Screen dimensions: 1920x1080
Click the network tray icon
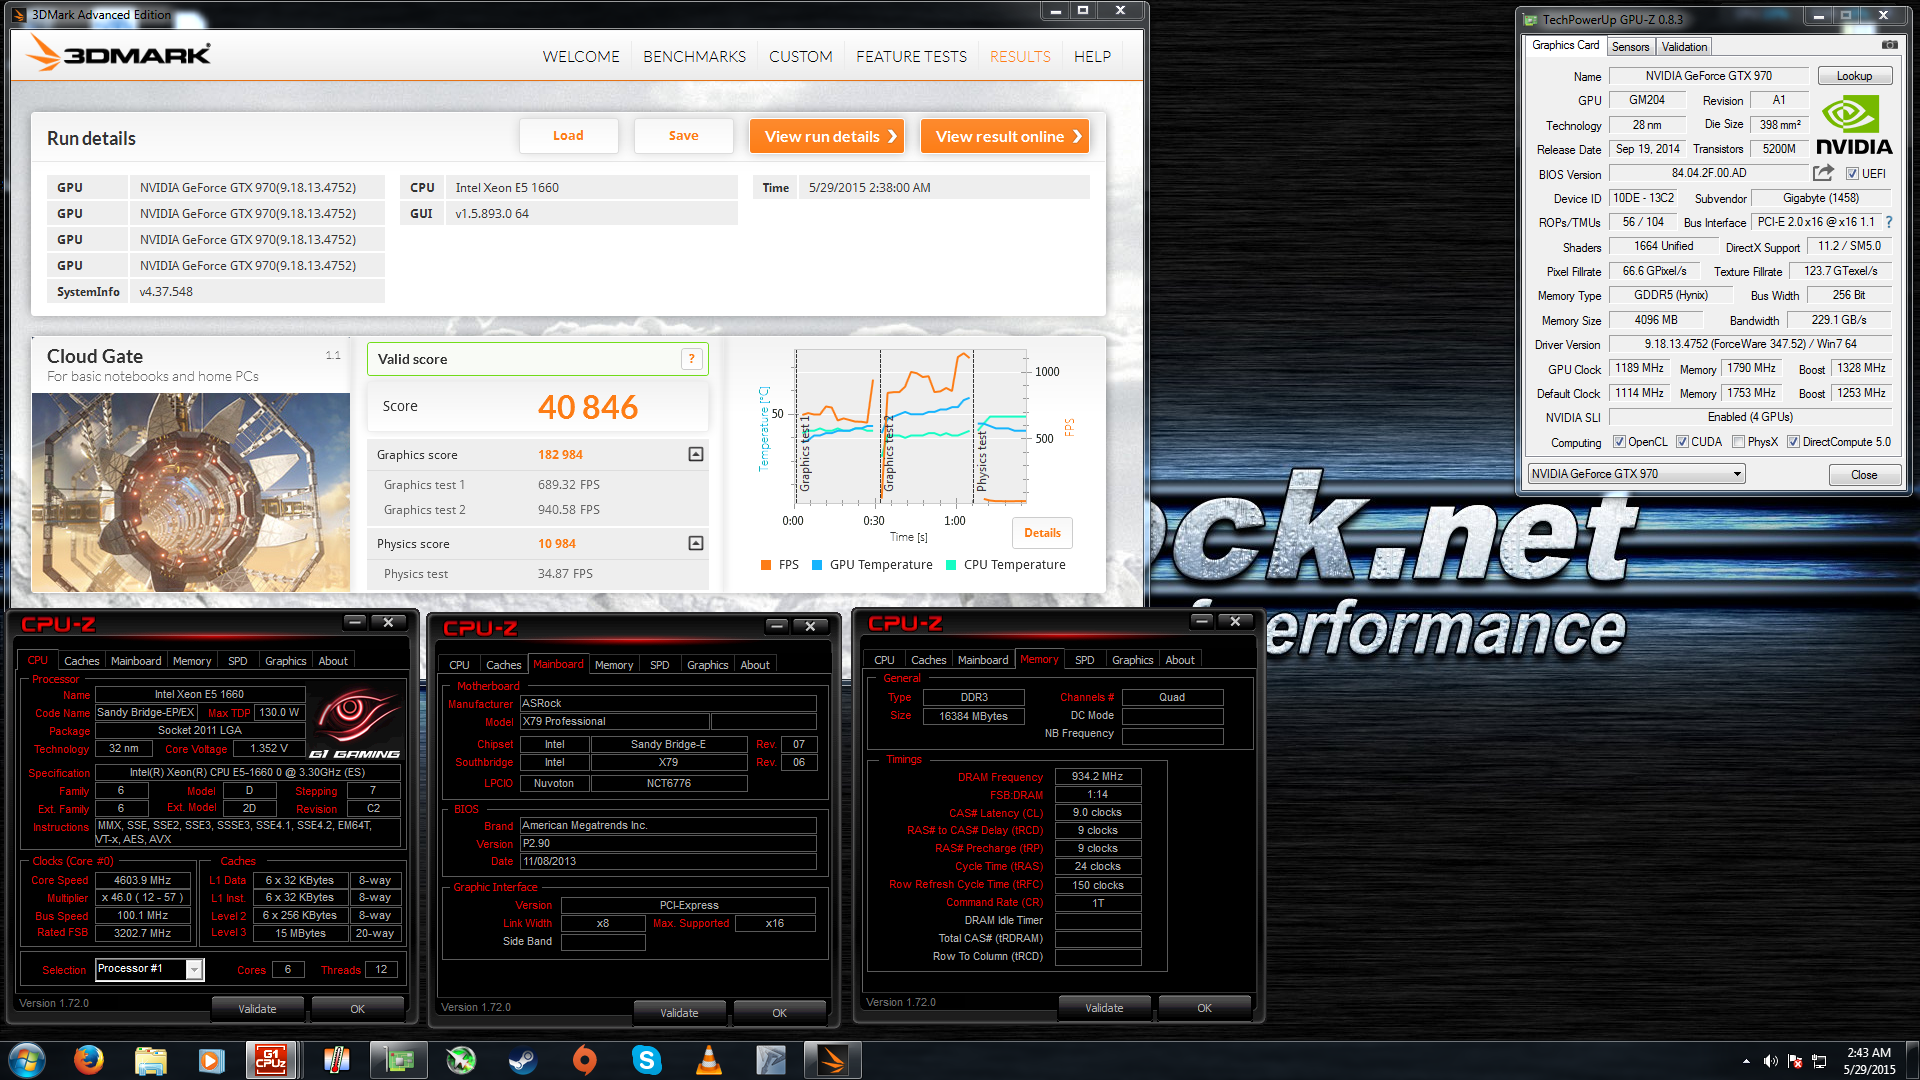1819,1060
